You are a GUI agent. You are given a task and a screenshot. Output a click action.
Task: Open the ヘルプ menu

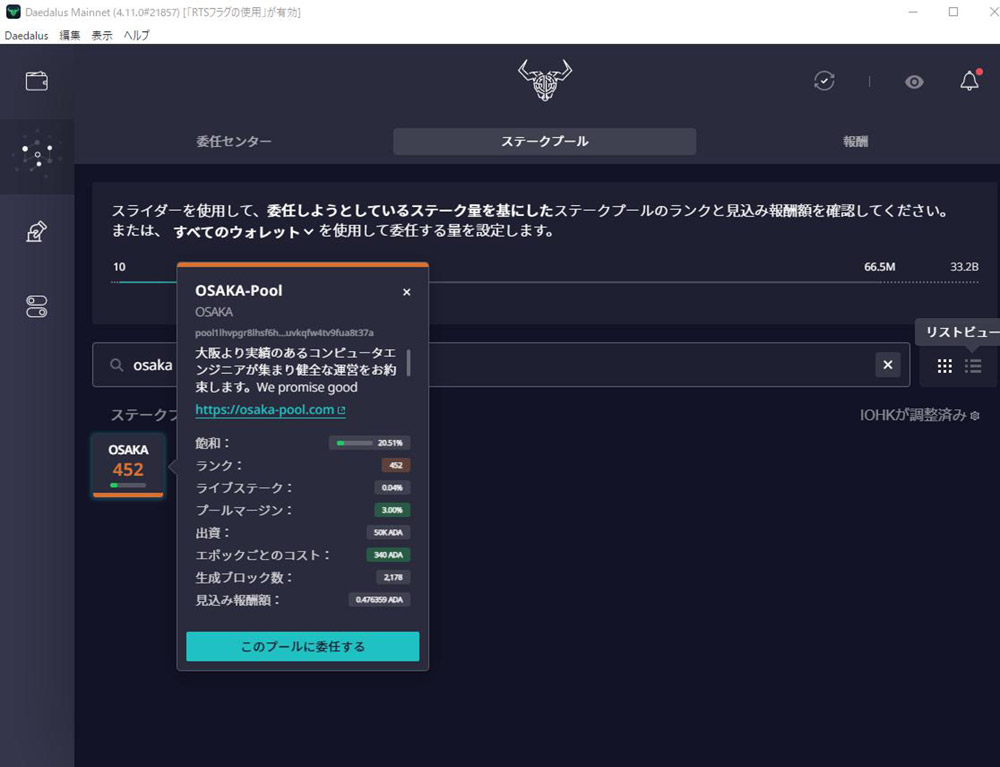(136, 35)
